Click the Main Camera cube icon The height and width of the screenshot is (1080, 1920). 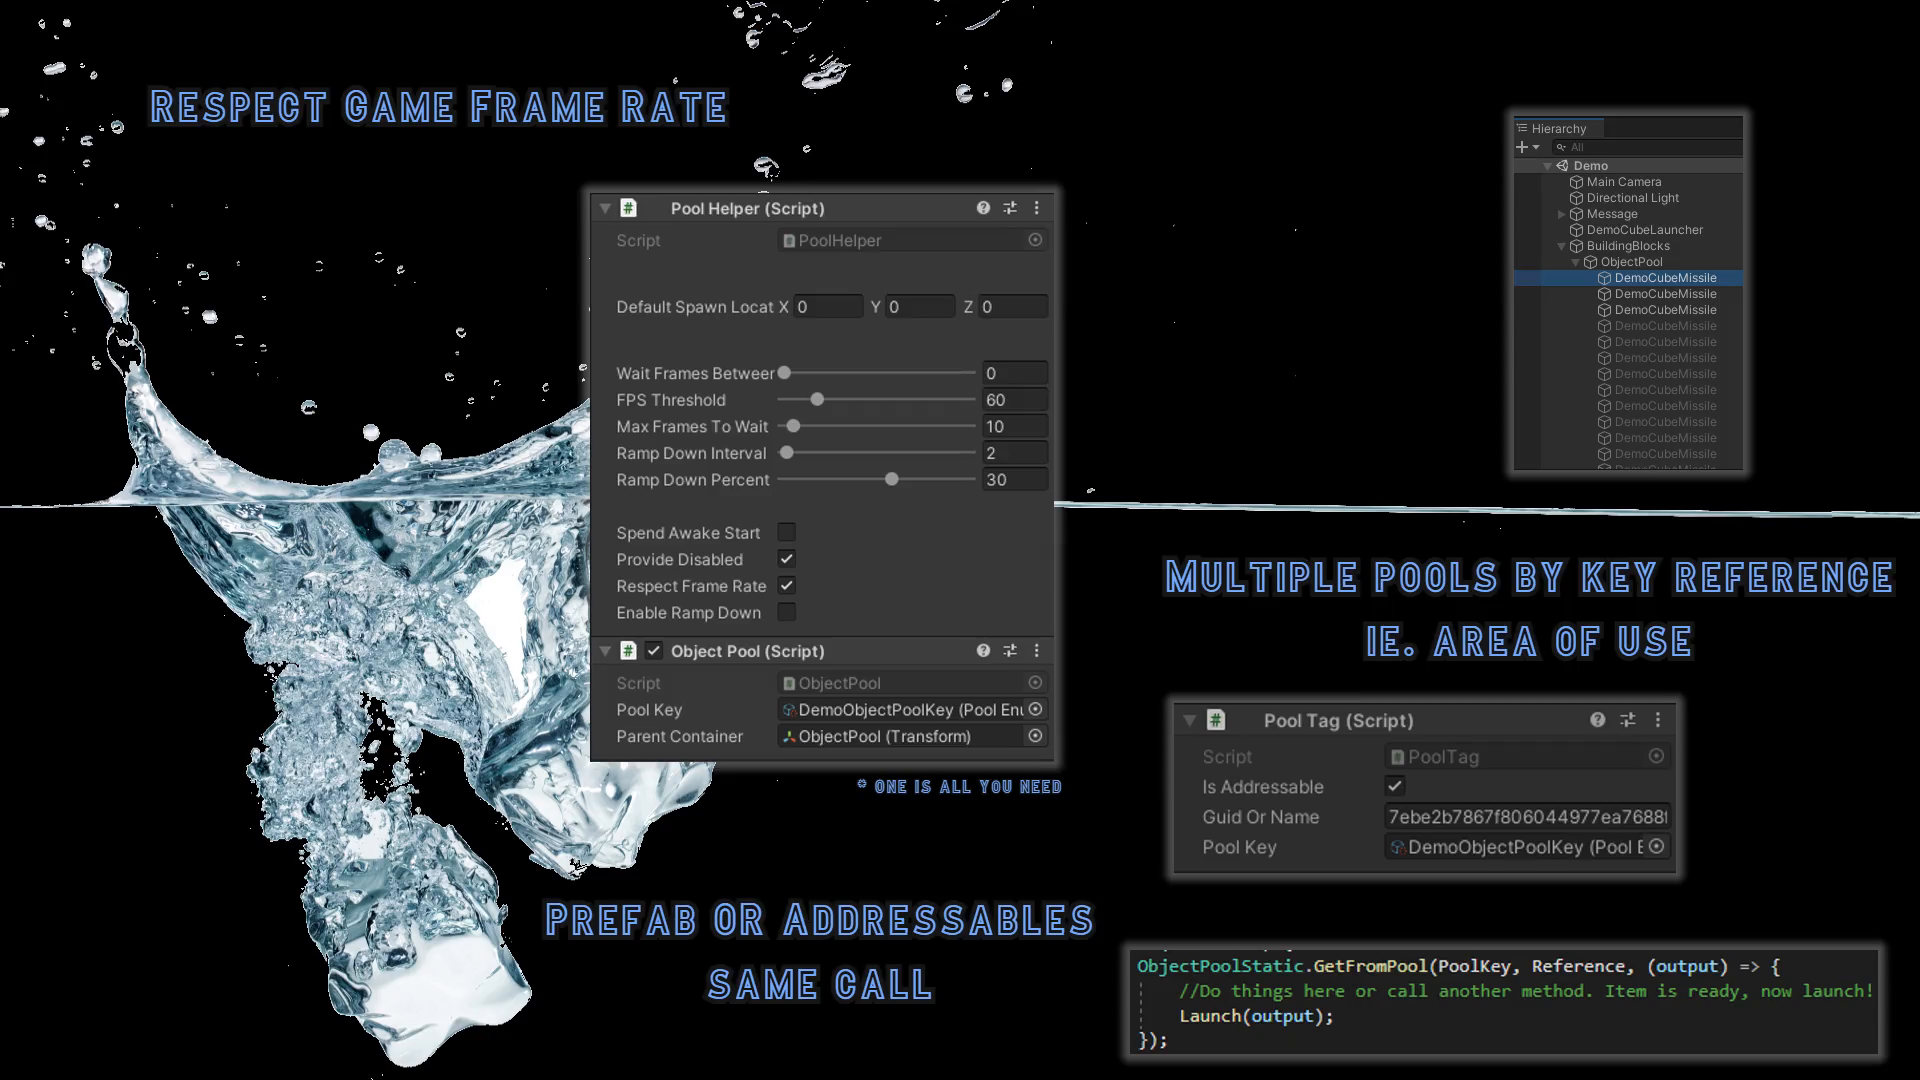point(1576,182)
